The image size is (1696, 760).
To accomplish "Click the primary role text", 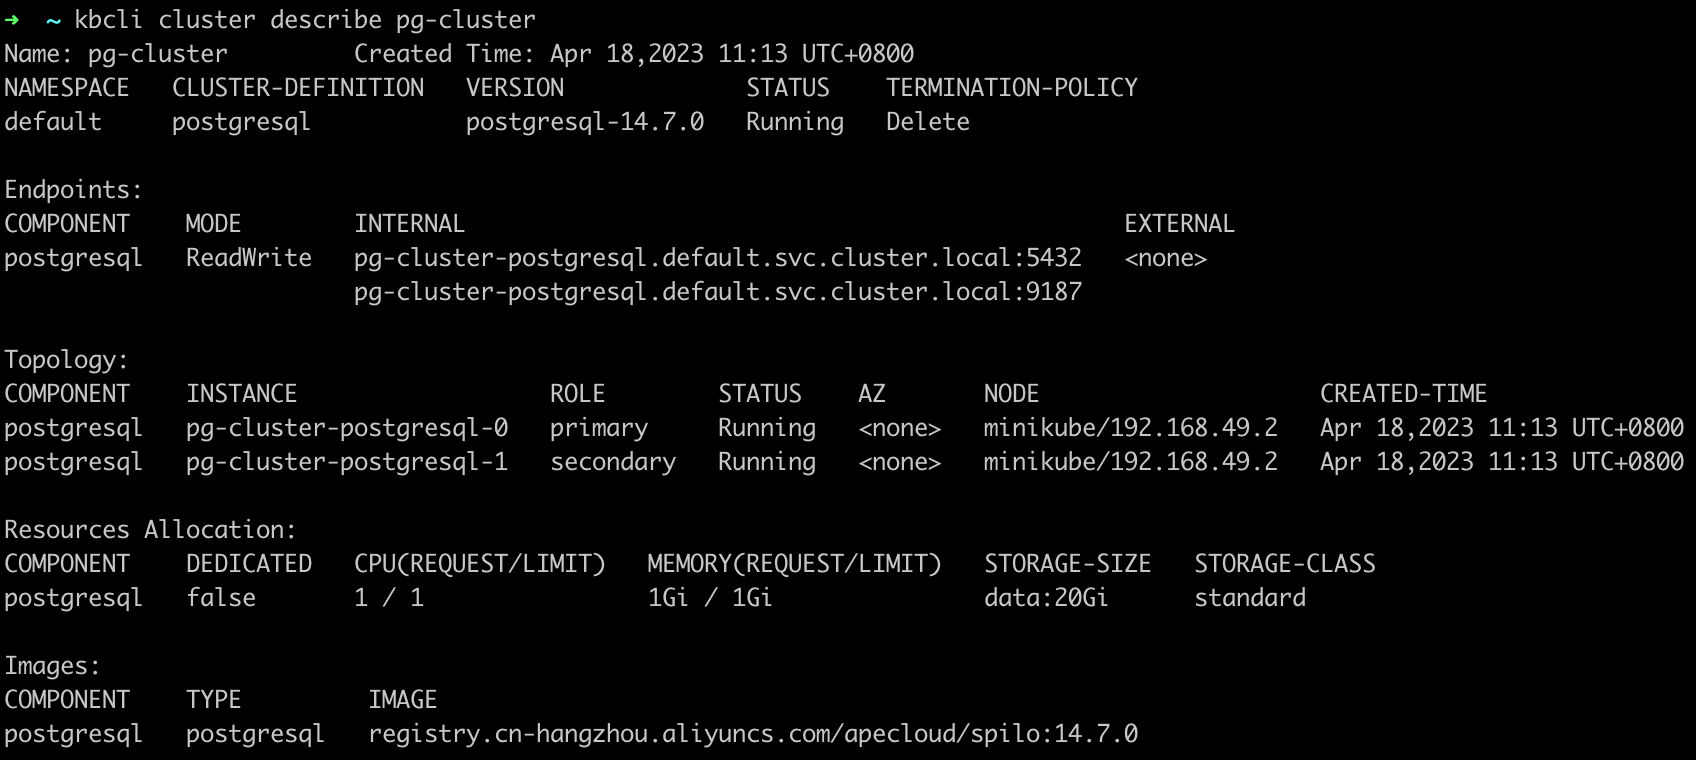I will tap(599, 428).
